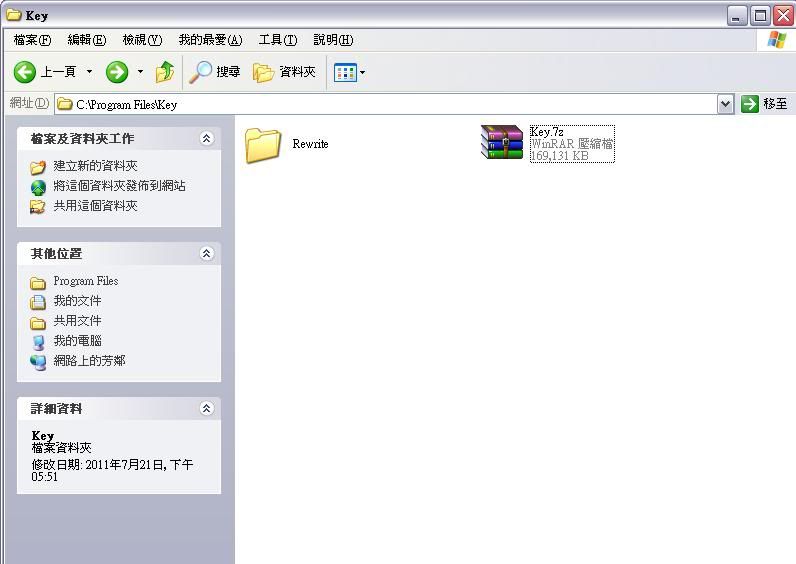Viewport: 796px width, 564px height.
Task: Go up one folder level icon
Action: tap(165, 72)
